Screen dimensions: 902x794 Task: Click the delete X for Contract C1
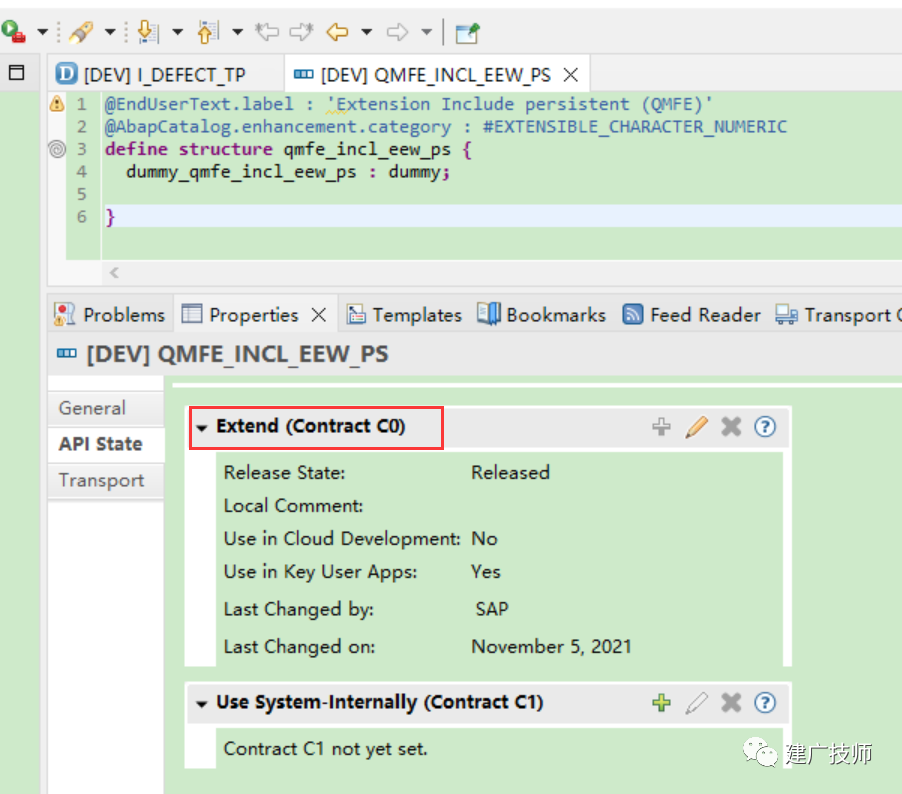731,703
